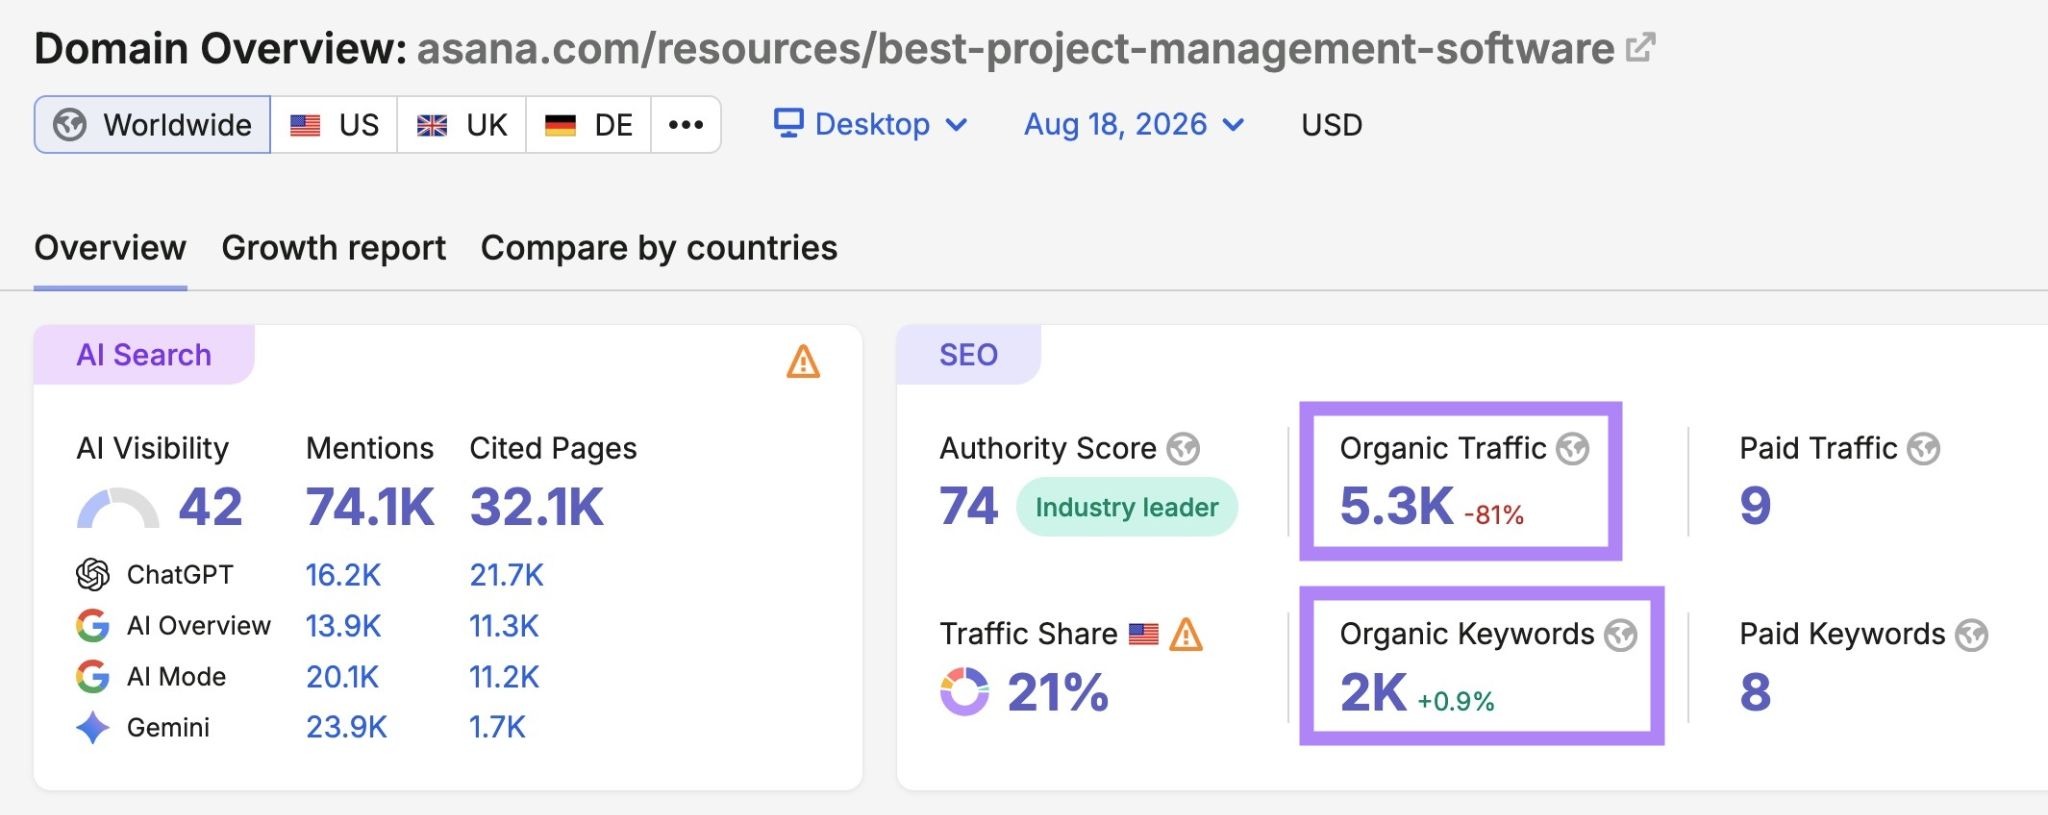Click the US flag beside Traffic Share
The width and height of the screenshot is (2048, 815).
tap(1143, 633)
